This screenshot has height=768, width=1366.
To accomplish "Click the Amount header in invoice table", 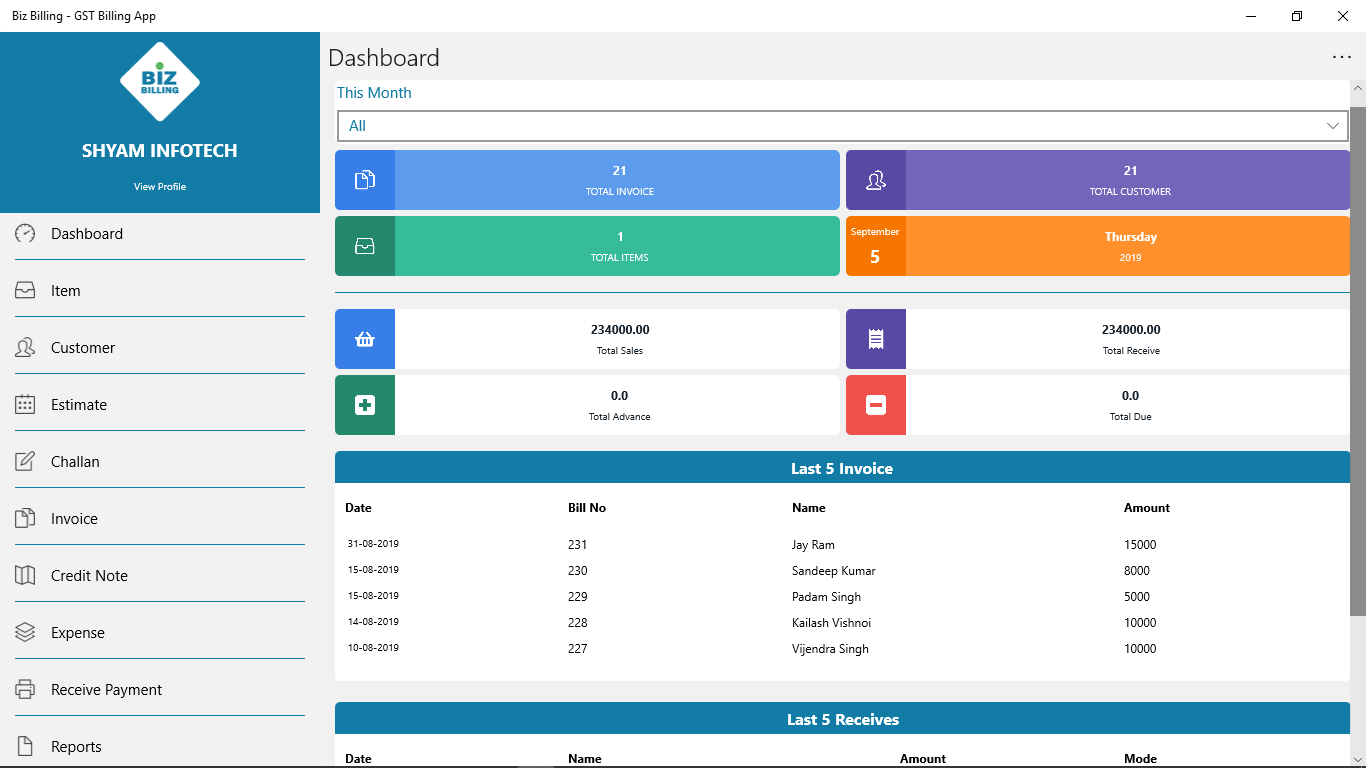I will [x=1147, y=508].
